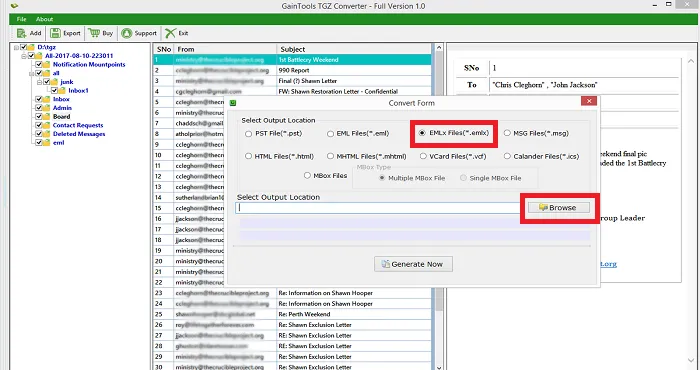Select the Inbox folder in tree
Viewport: 700px width, 370px height.
pyautogui.click(x=61, y=99)
